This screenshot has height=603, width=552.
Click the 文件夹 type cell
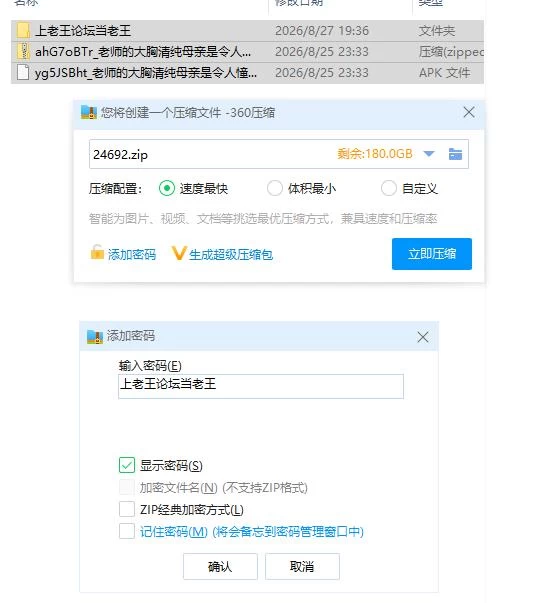click(x=437, y=31)
